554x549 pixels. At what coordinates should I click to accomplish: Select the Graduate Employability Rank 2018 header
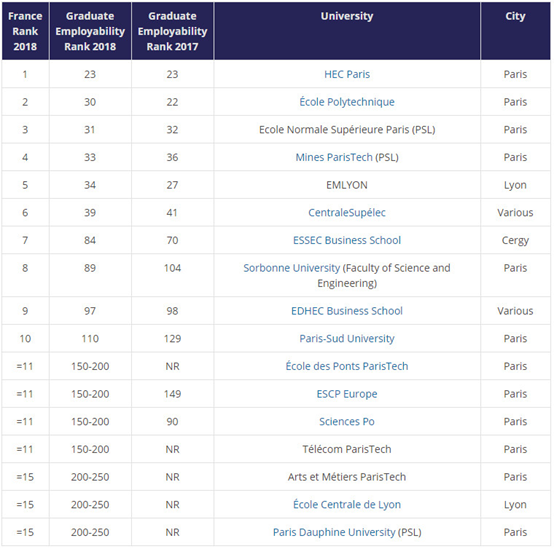point(90,31)
